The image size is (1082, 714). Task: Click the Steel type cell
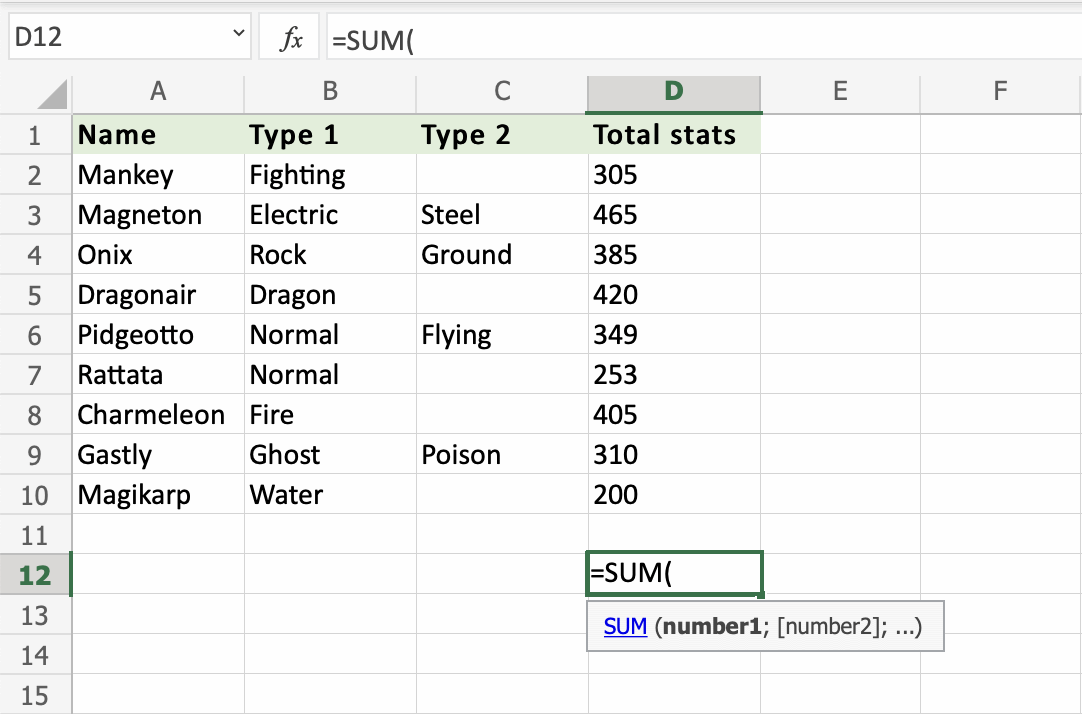pyautogui.click(x=451, y=215)
